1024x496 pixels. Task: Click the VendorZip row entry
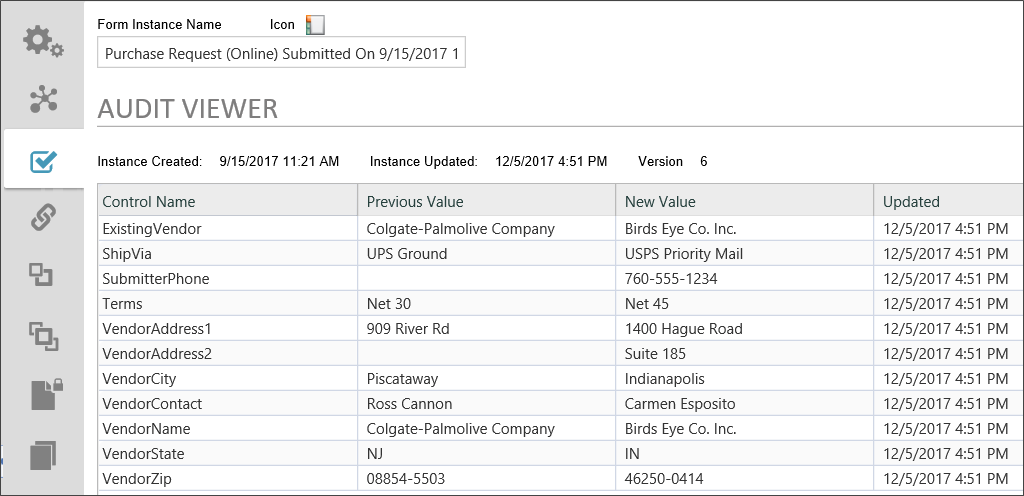click(x=561, y=478)
